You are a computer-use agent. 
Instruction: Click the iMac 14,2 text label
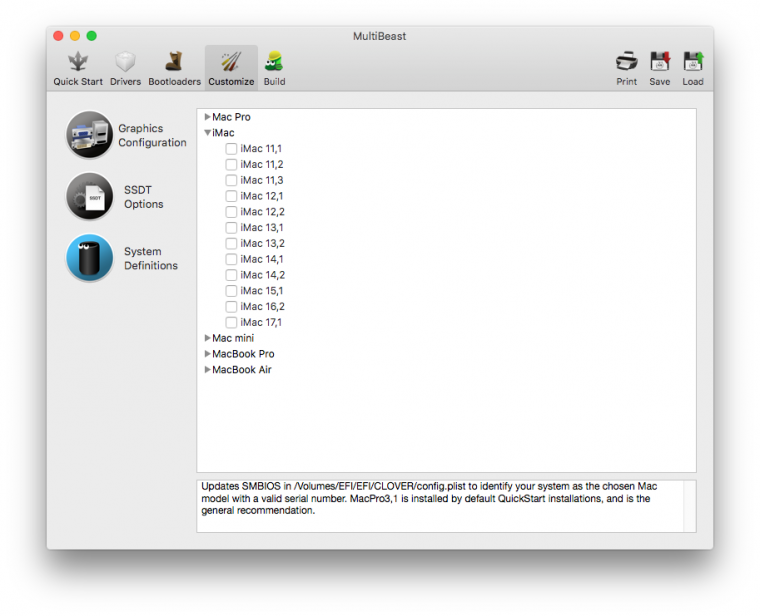[x=262, y=275]
